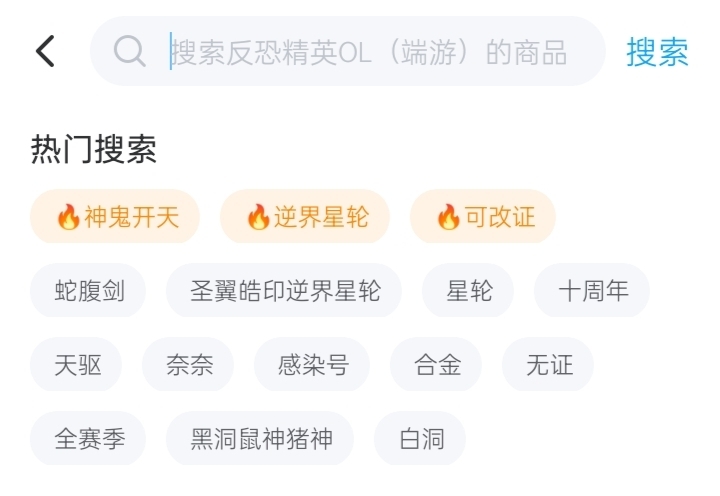Tap the 奈奈 search tag
720x496 pixels.
189,365
